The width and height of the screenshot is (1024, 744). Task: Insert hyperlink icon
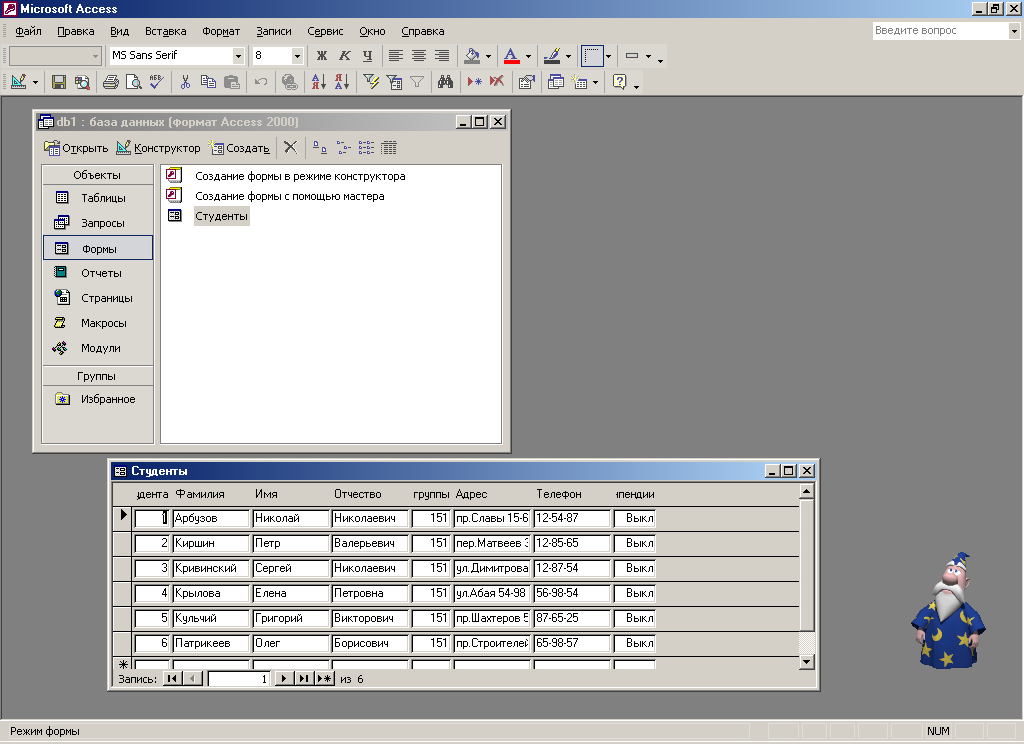(x=290, y=82)
